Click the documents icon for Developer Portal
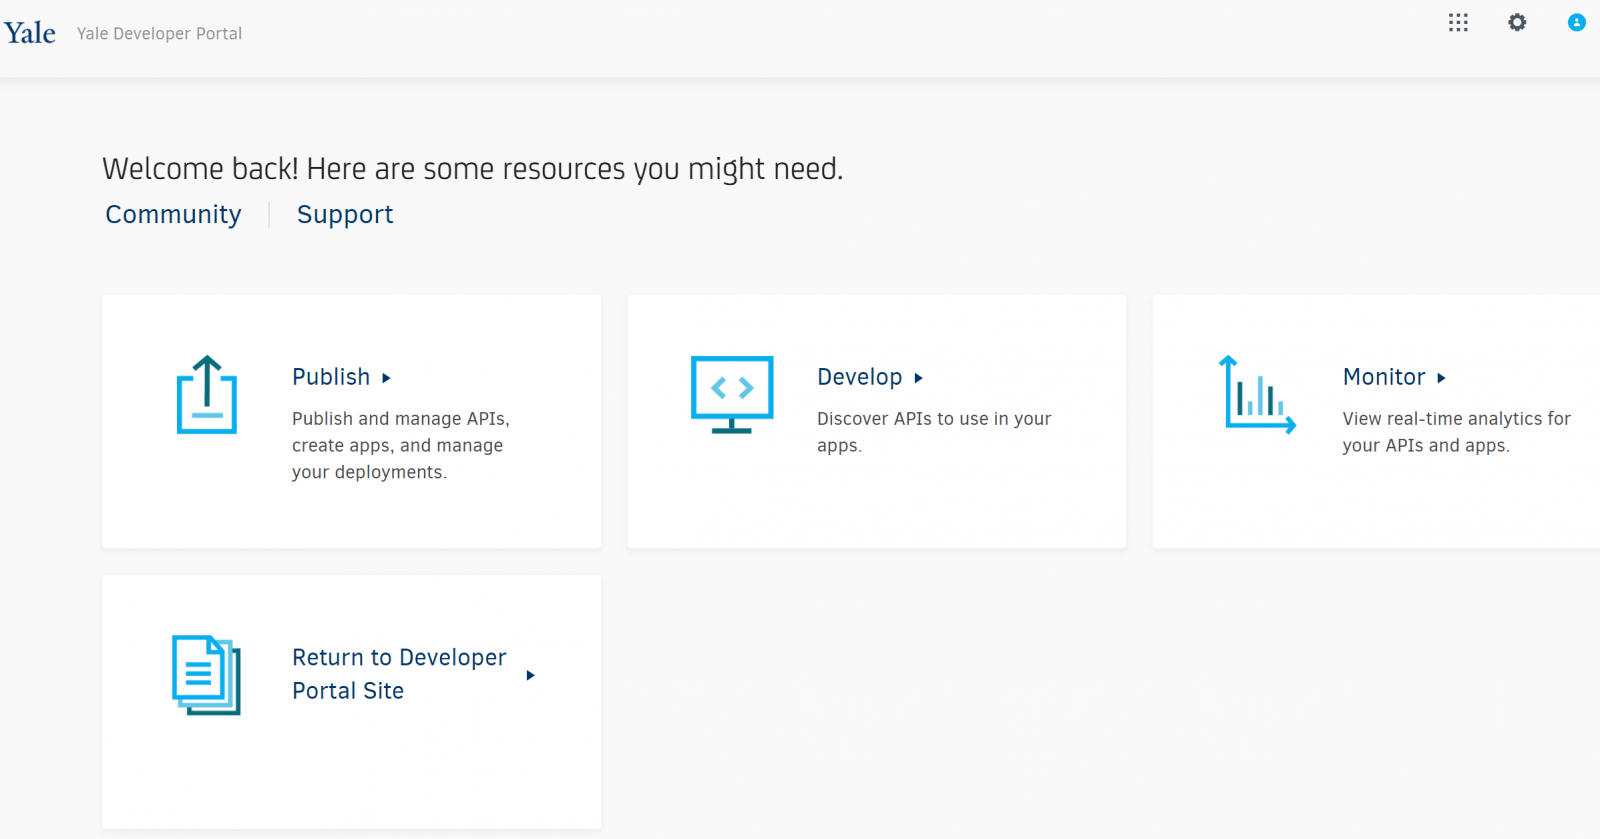 [x=206, y=675]
